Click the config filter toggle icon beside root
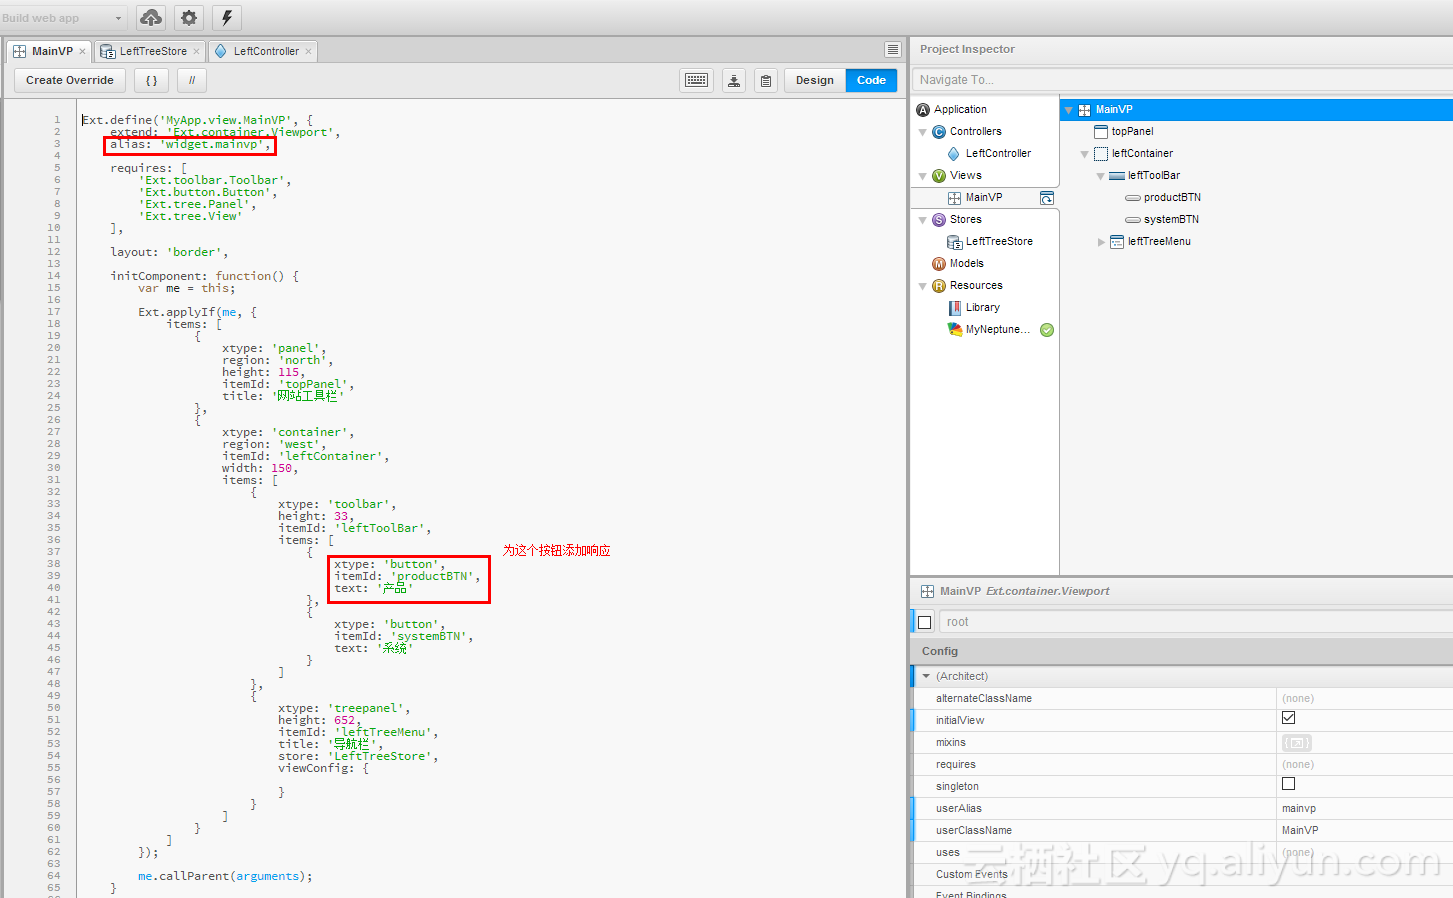Image resolution: width=1453 pixels, height=898 pixels. tap(924, 622)
